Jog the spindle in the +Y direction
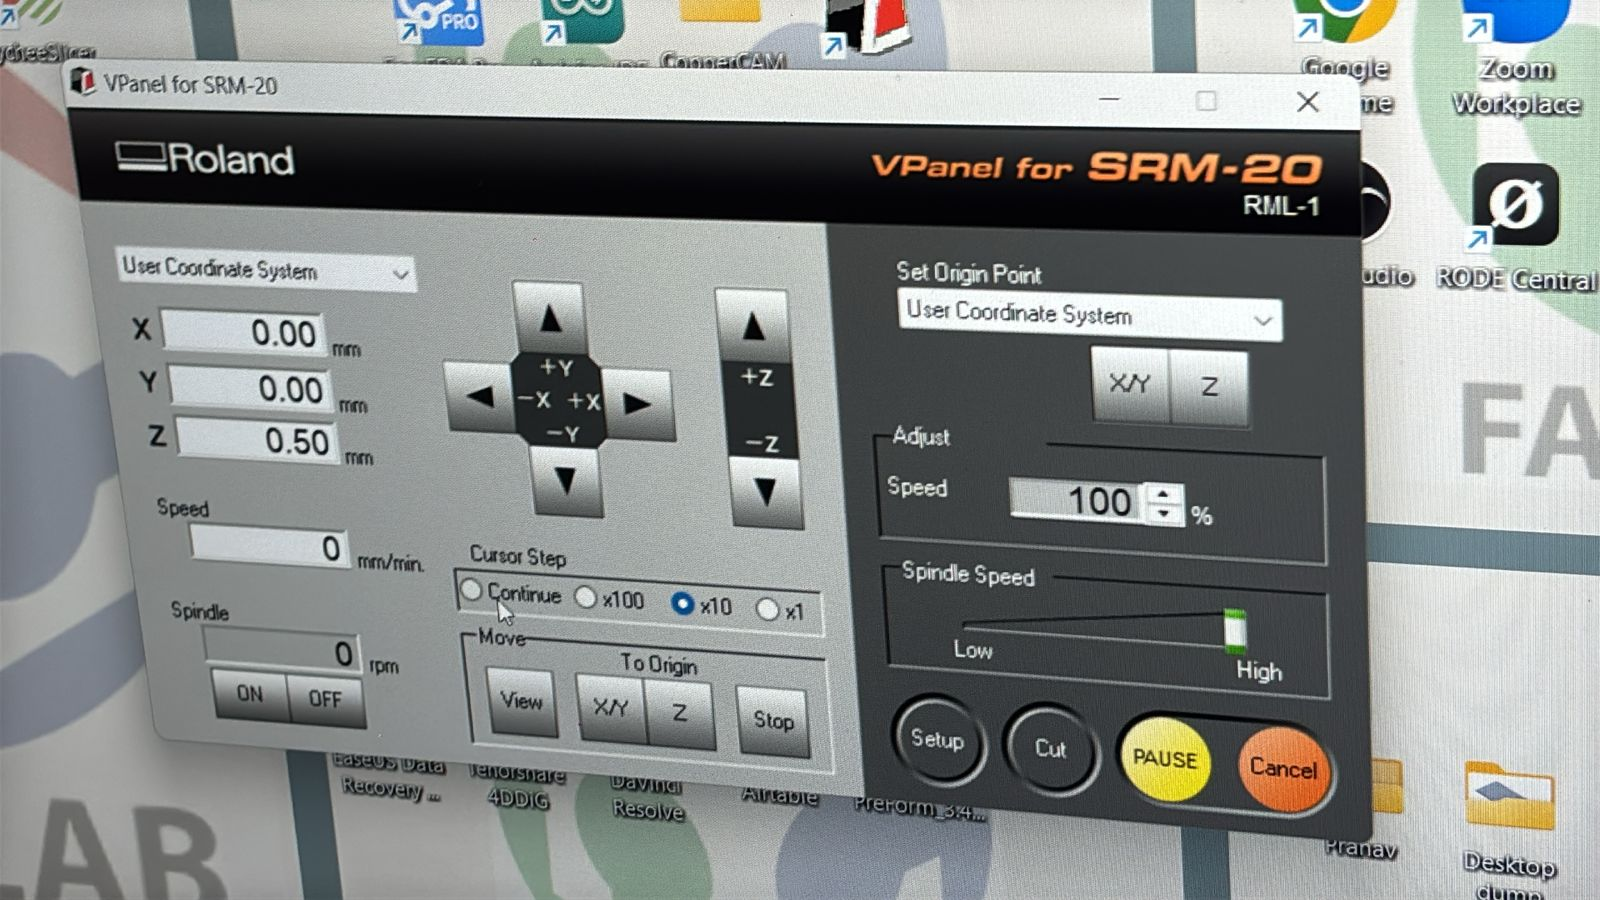The height and width of the screenshot is (900, 1600). click(x=549, y=318)
